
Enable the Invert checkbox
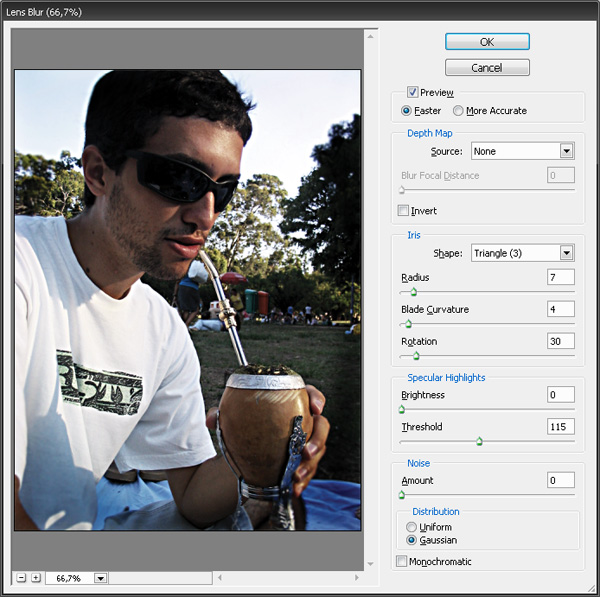403,210
